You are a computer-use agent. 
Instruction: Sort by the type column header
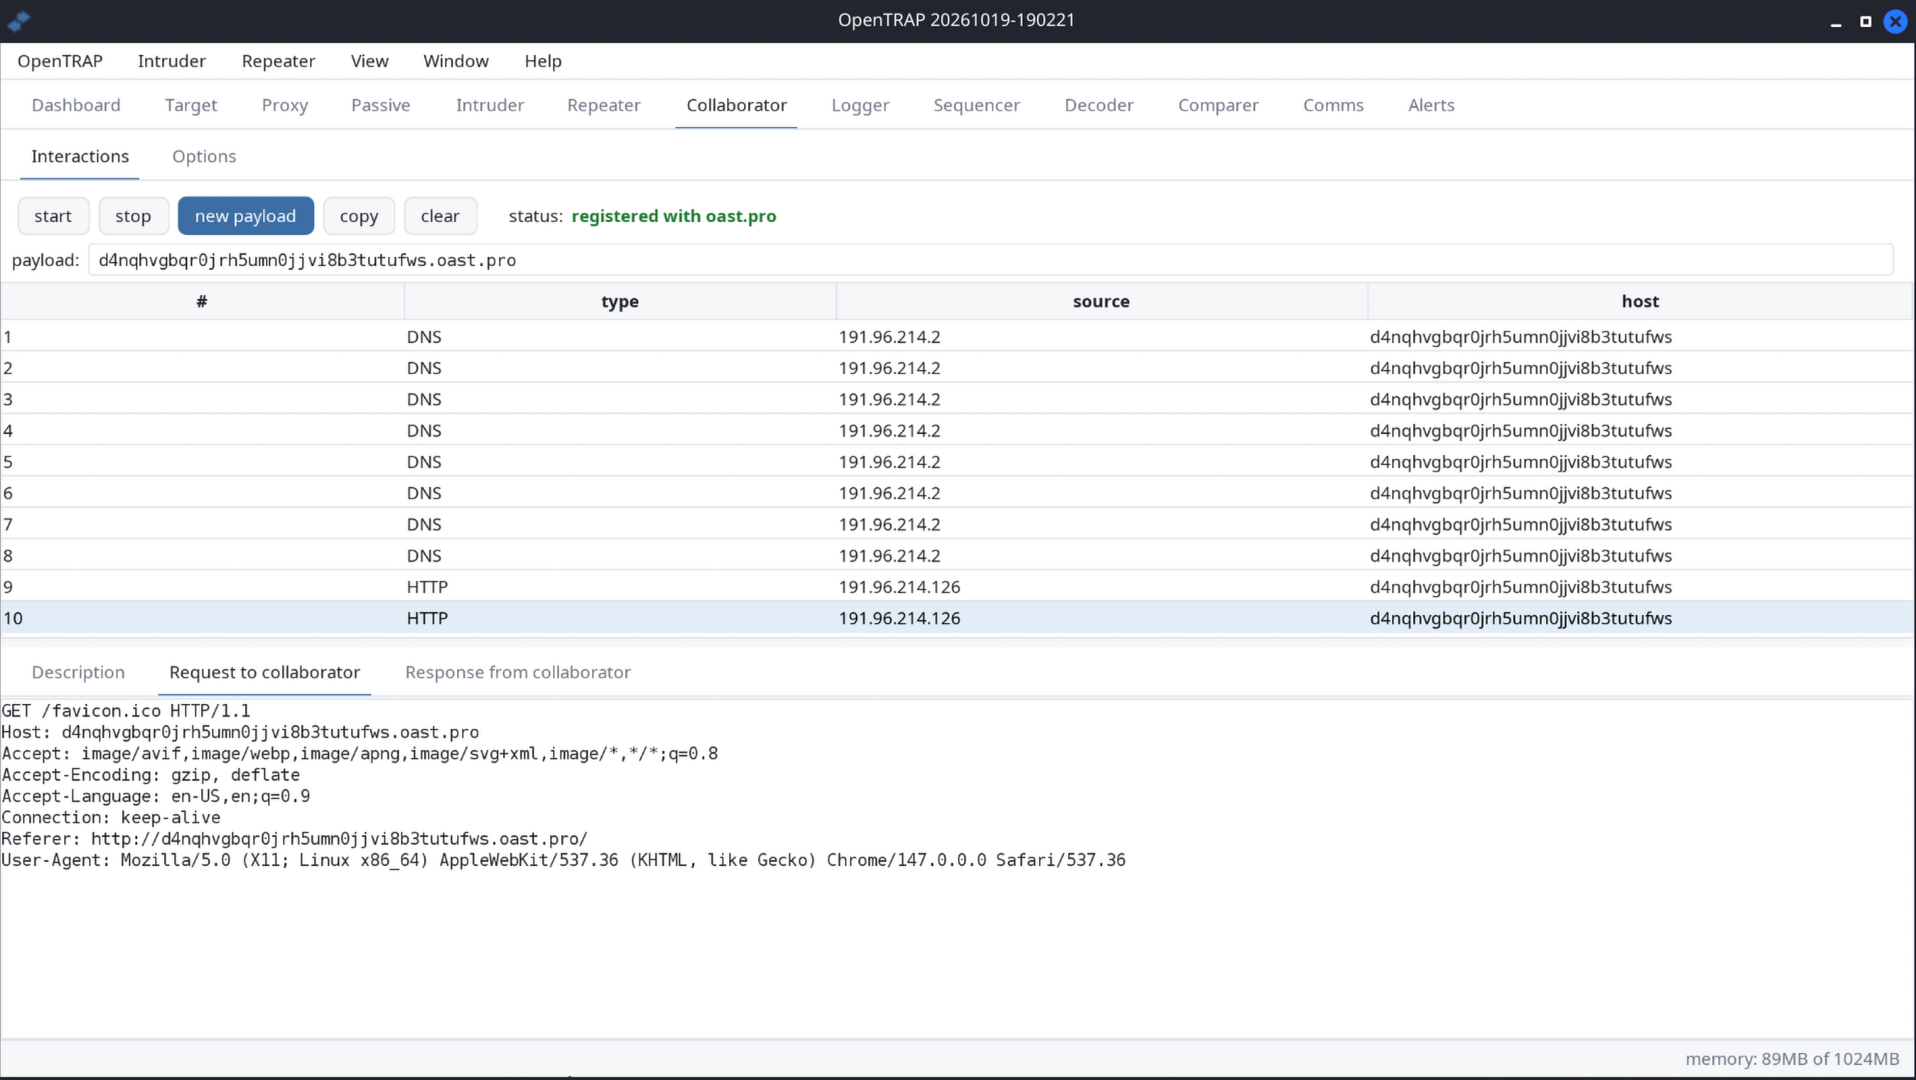(620, 301)
